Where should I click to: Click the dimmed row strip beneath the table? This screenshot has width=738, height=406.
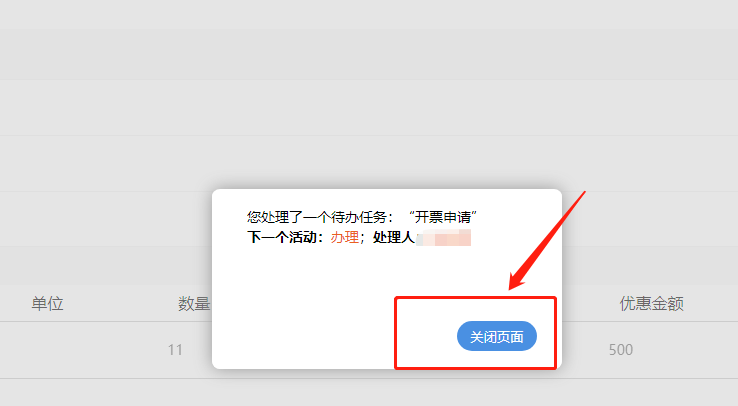pyautogui.click(x=369, y=392)
